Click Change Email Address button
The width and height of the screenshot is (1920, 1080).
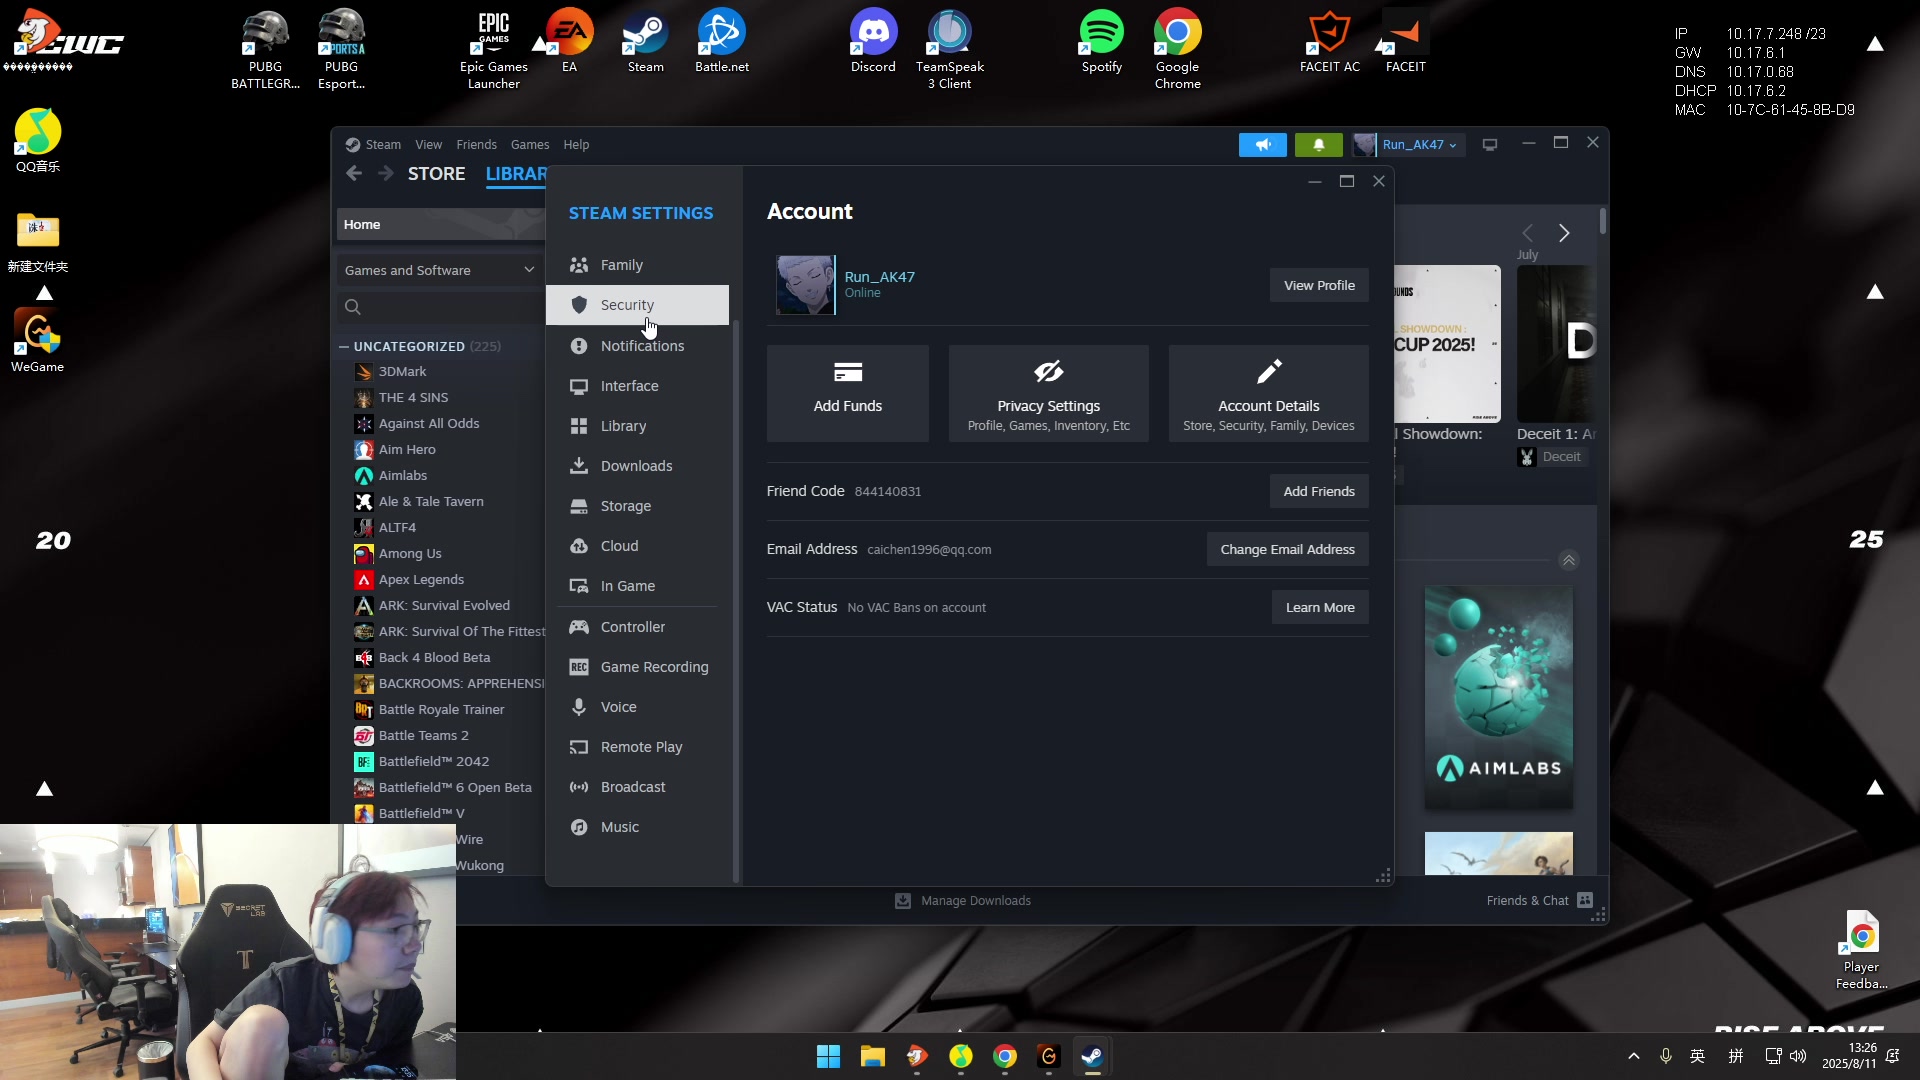pos(1287,549)
